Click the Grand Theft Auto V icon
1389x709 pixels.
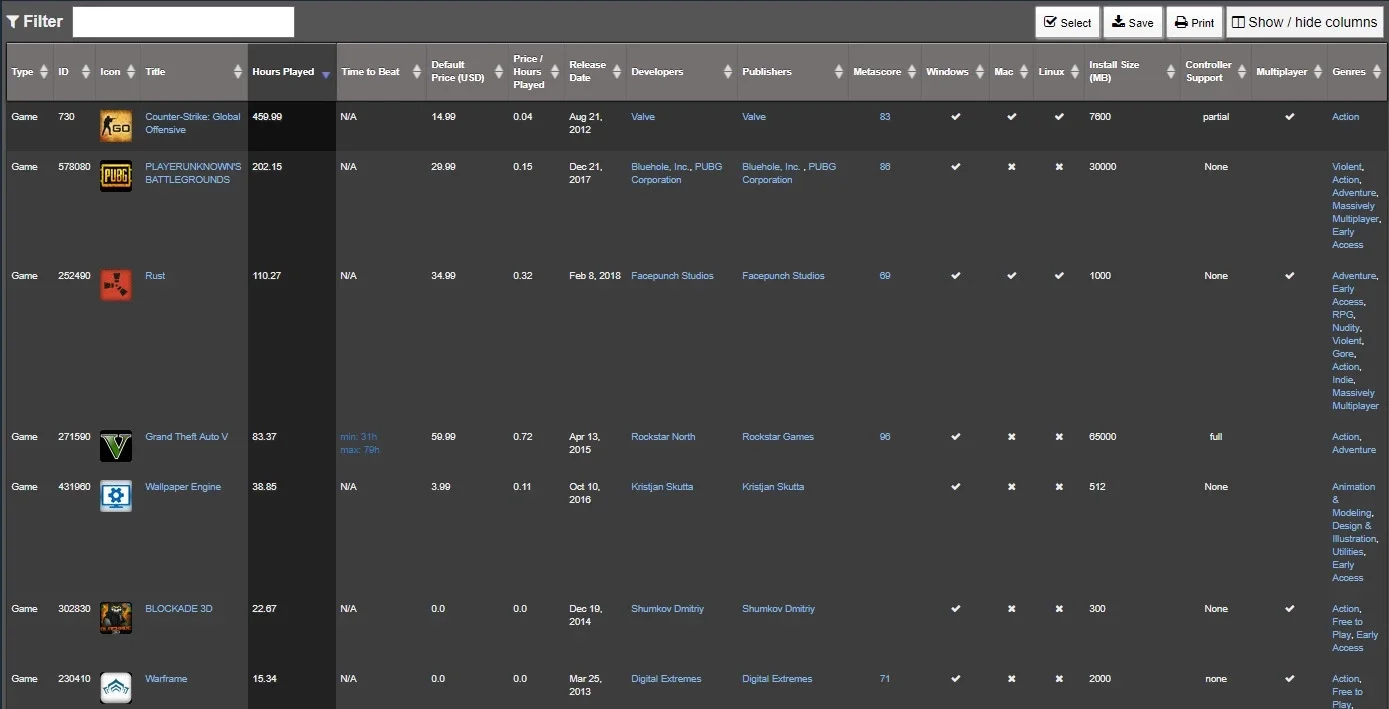pos(116,446)
